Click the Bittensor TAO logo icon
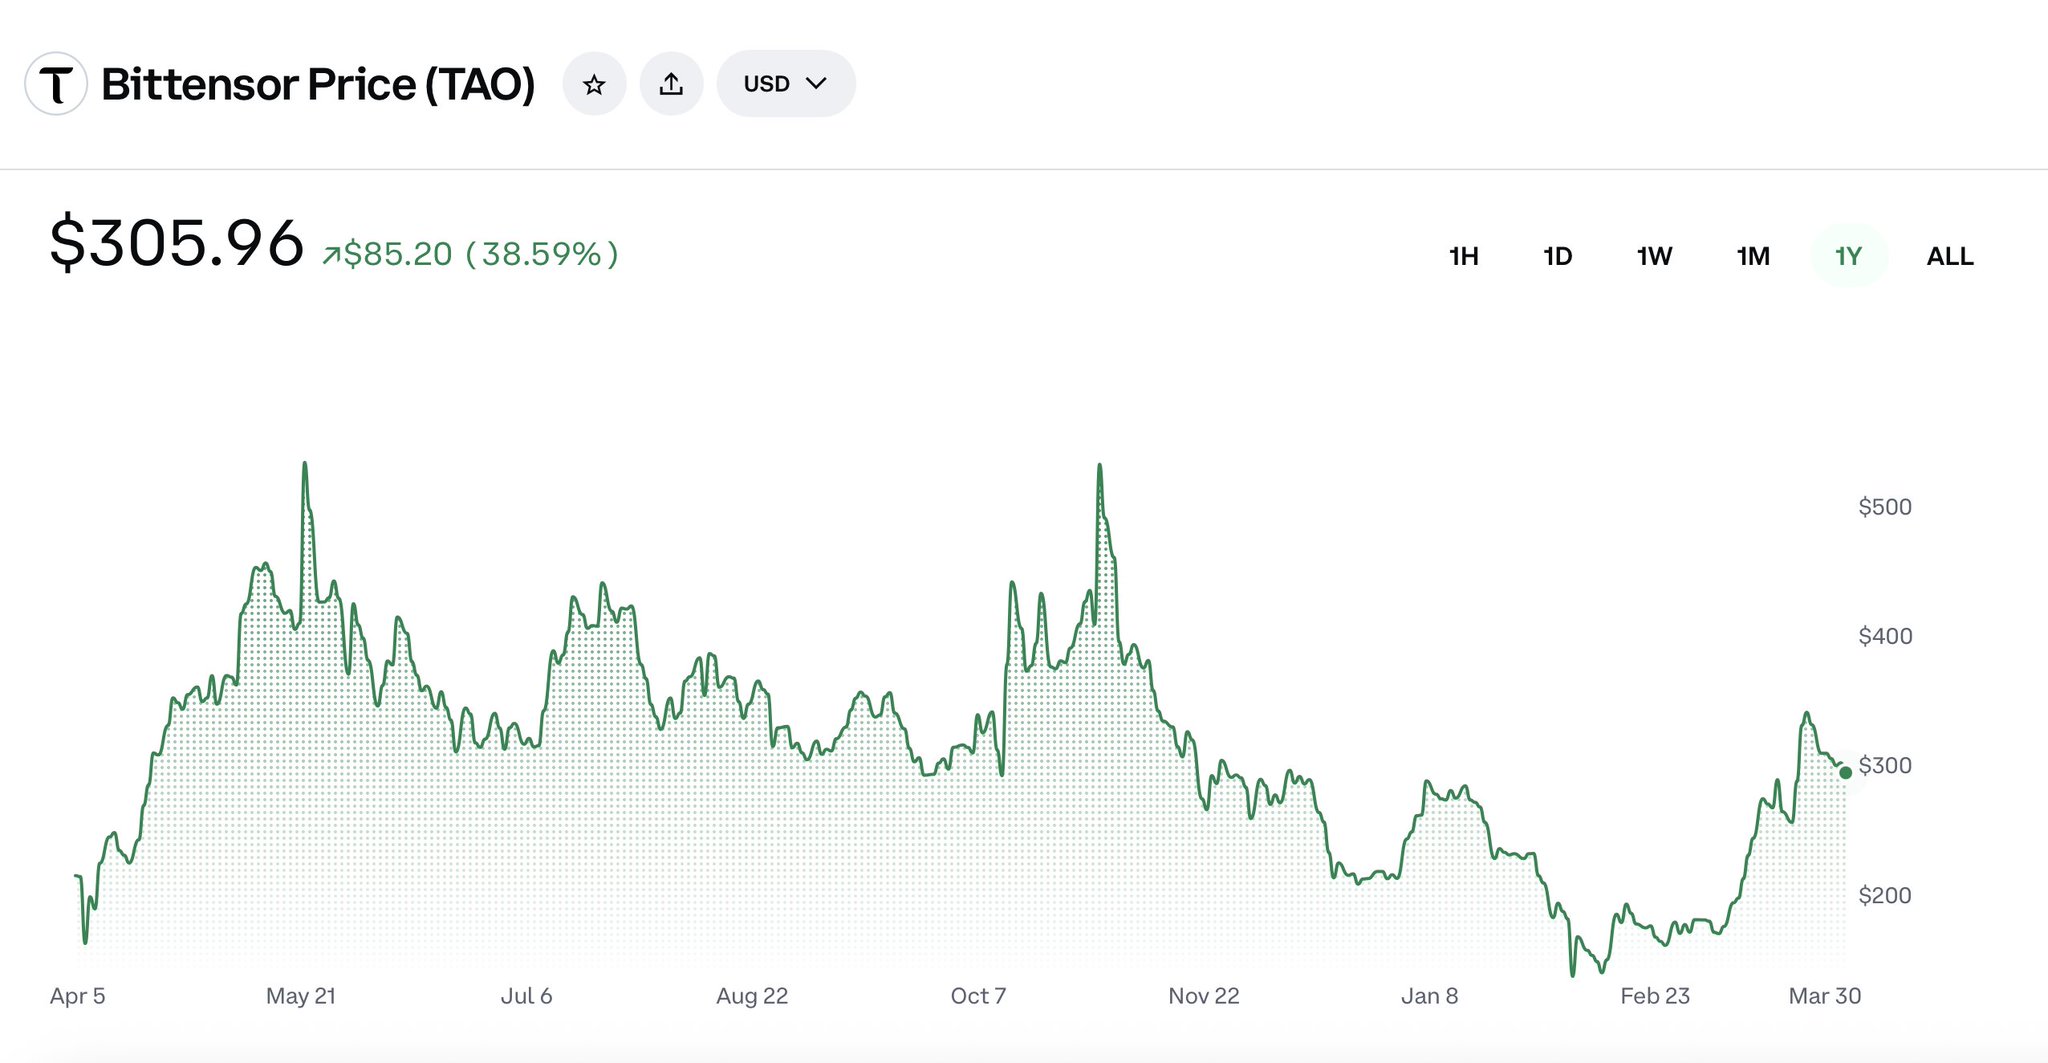 56,84
